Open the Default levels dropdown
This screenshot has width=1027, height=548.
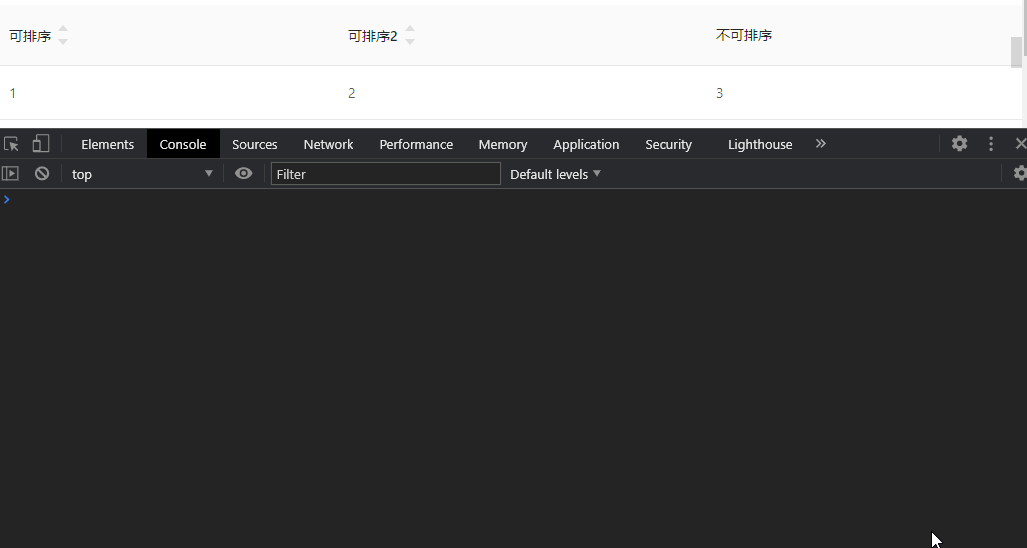click(x=555, y=174)
